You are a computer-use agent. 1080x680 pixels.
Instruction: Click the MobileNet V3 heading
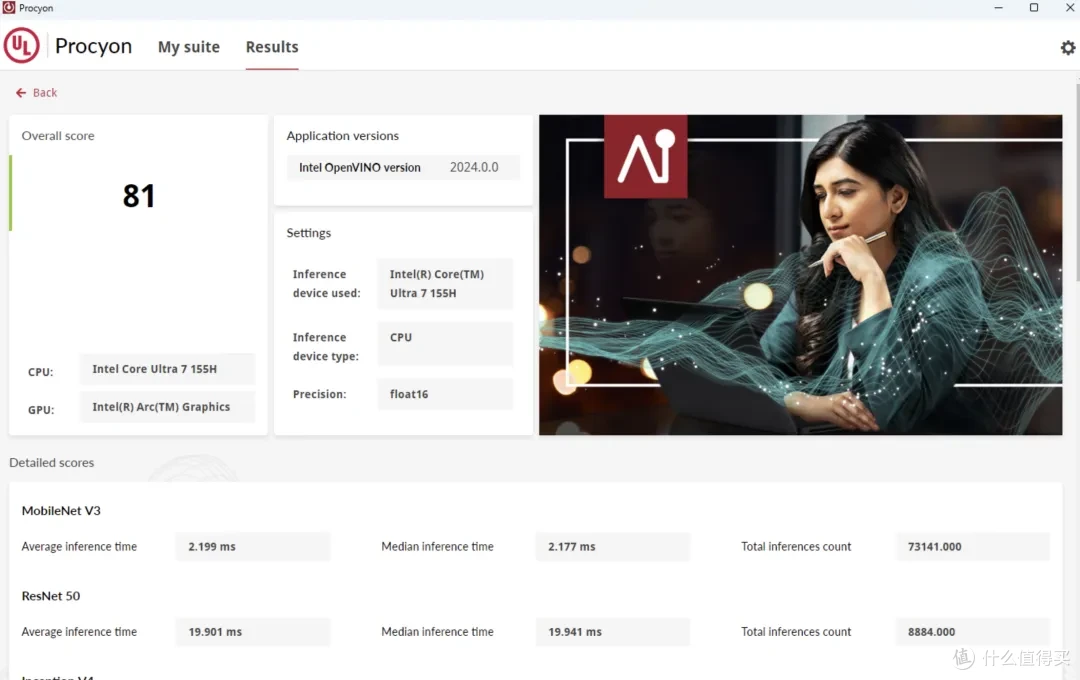pos(61,511)
